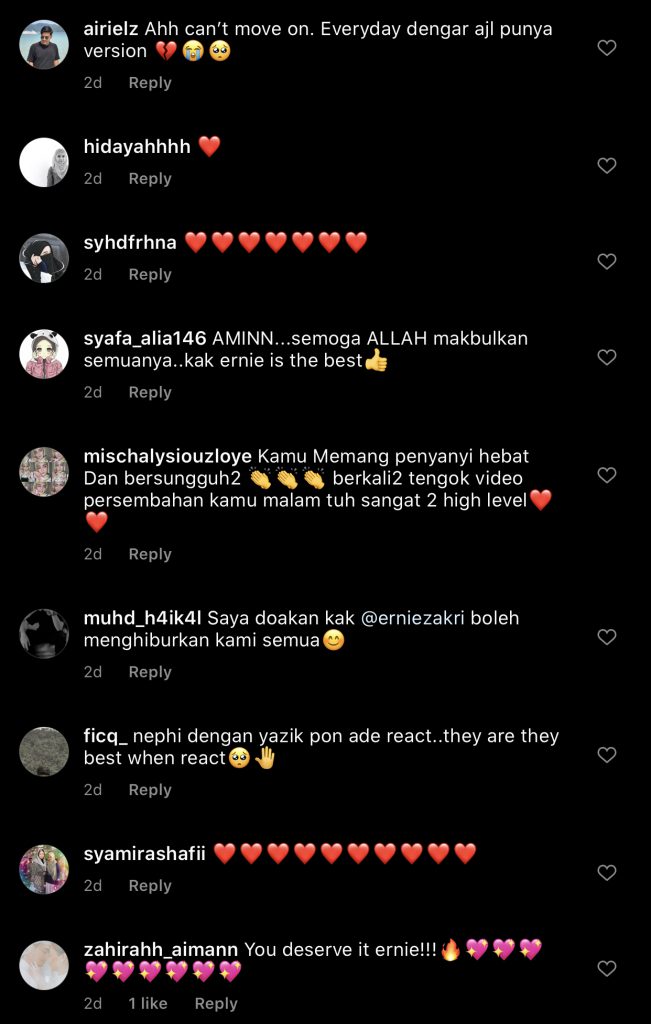Open syafa_alia146's profile avatar
The height and width of the screenshot is (1024, 651).
point(44,354)
